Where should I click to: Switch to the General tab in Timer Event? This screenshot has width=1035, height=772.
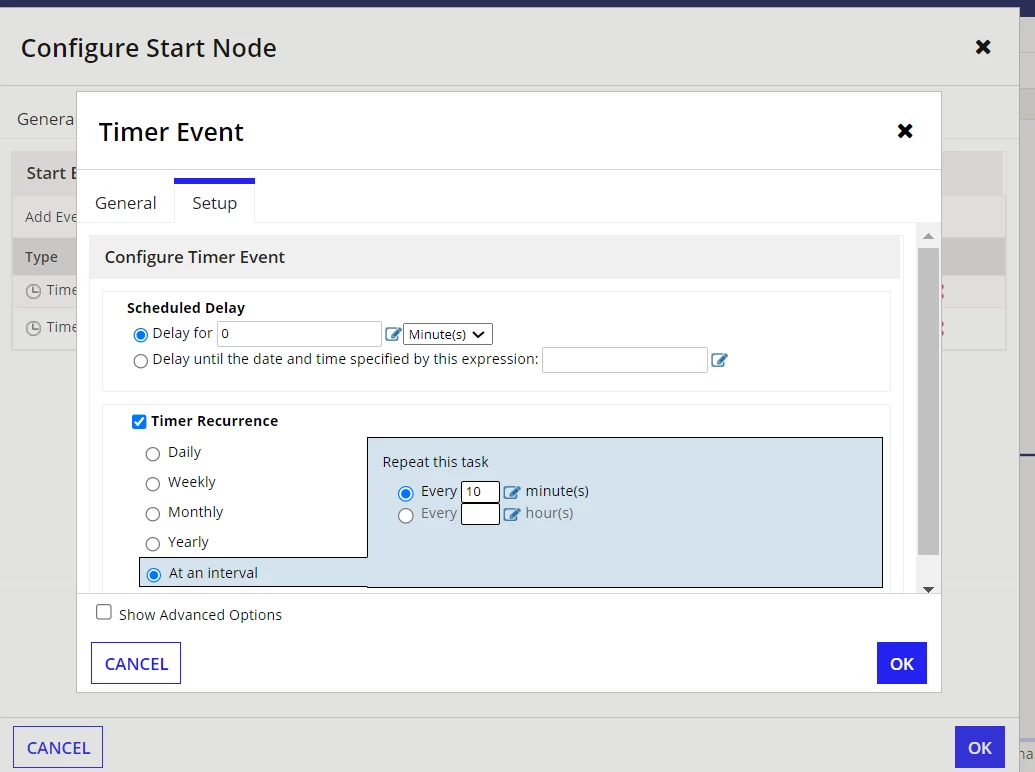pyautogui.click(x=125, y=203)
